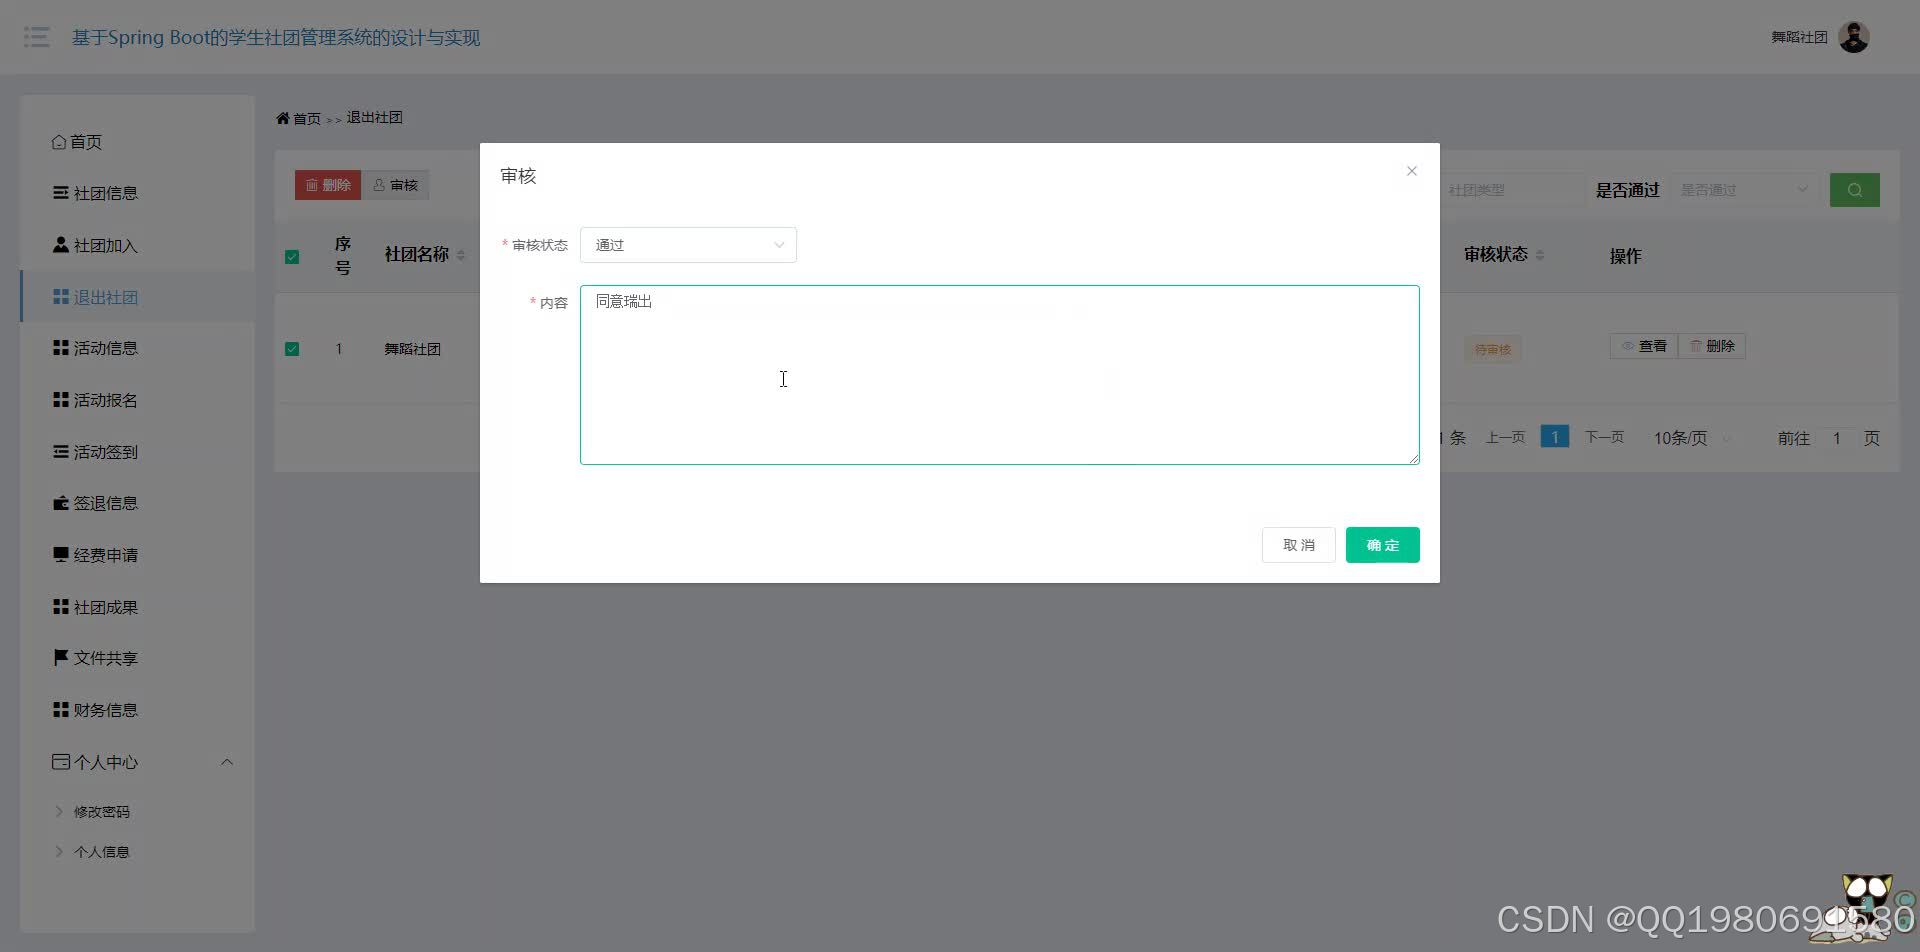Image resolution: width=1920 pixels, height=952 pixels.
Task: Click the green search button
Action: (1855, 190)
